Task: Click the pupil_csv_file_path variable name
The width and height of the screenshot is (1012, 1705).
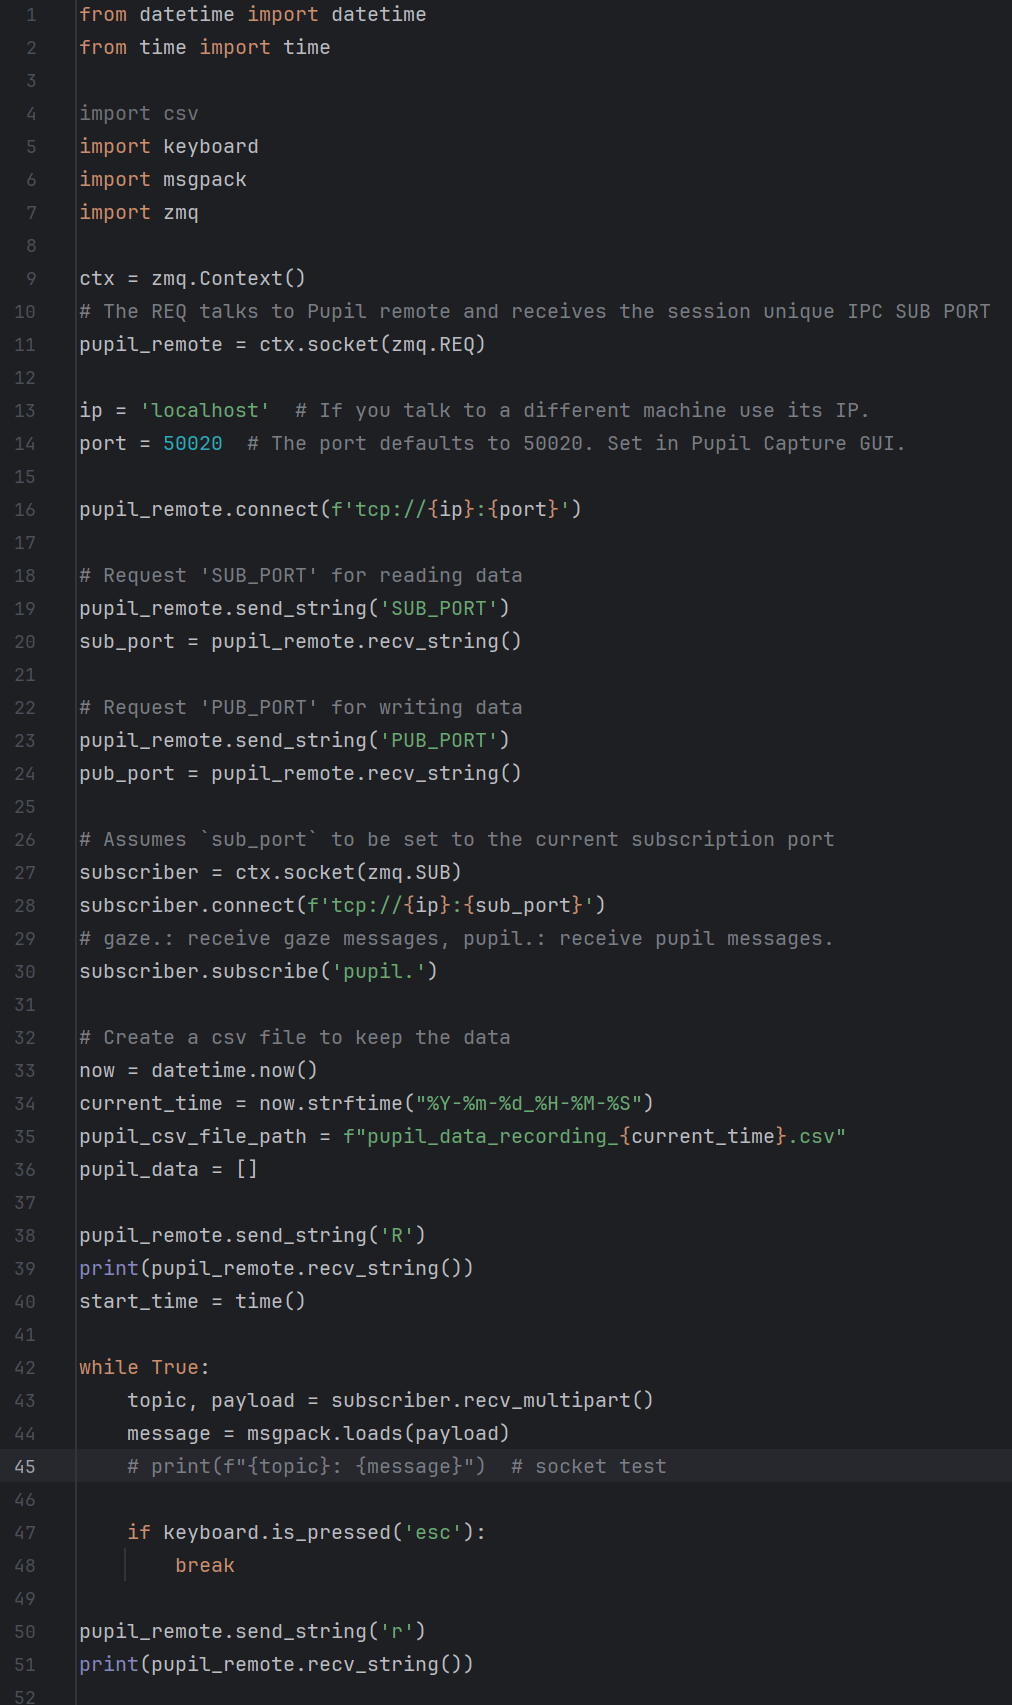Action: (x=193, y=1136)
